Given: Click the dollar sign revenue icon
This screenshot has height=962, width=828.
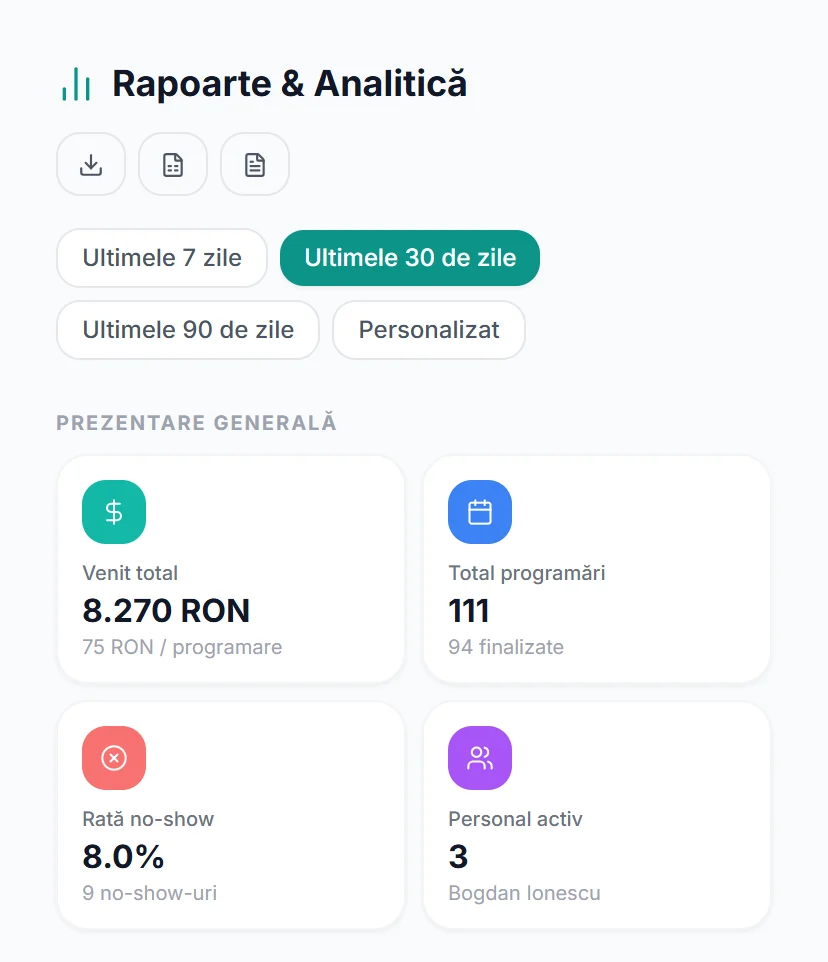Looking at the screenshot, I should coord(114,512).
